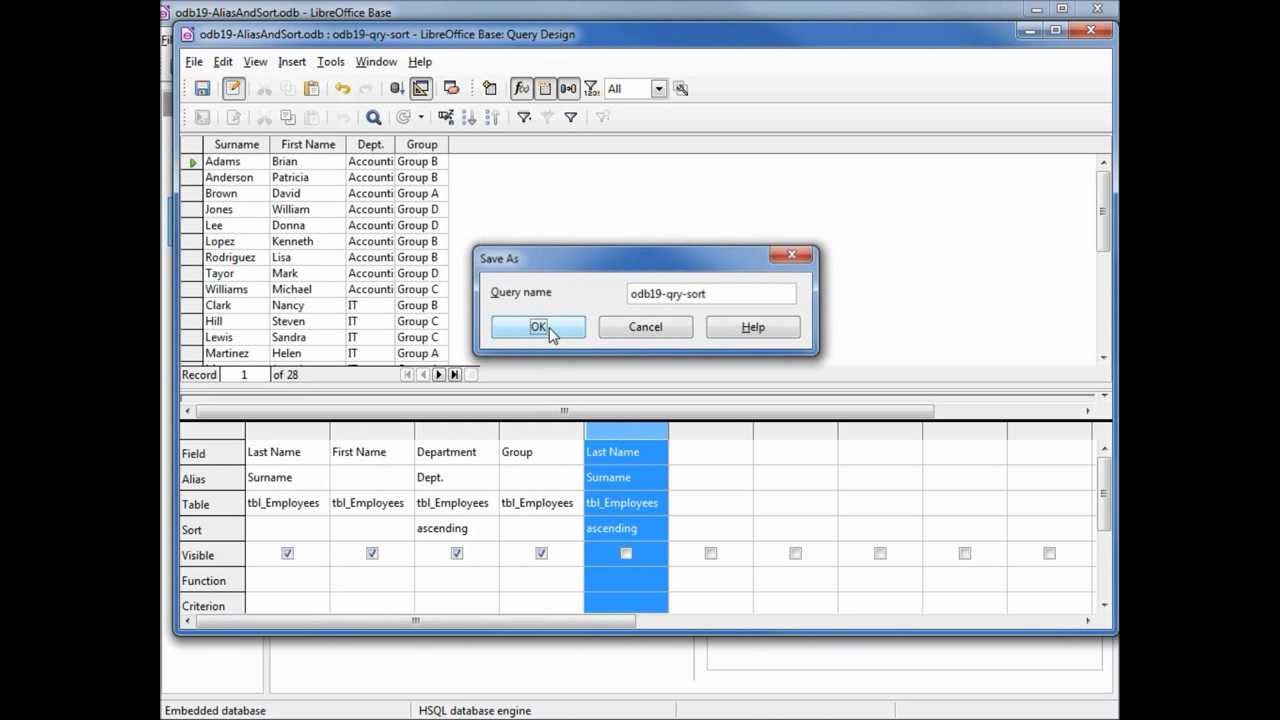This screenshot has height=720, width=1280.
Task: Check Visible for the highlighted Last Name column
Action: click(x=626, y=553)
